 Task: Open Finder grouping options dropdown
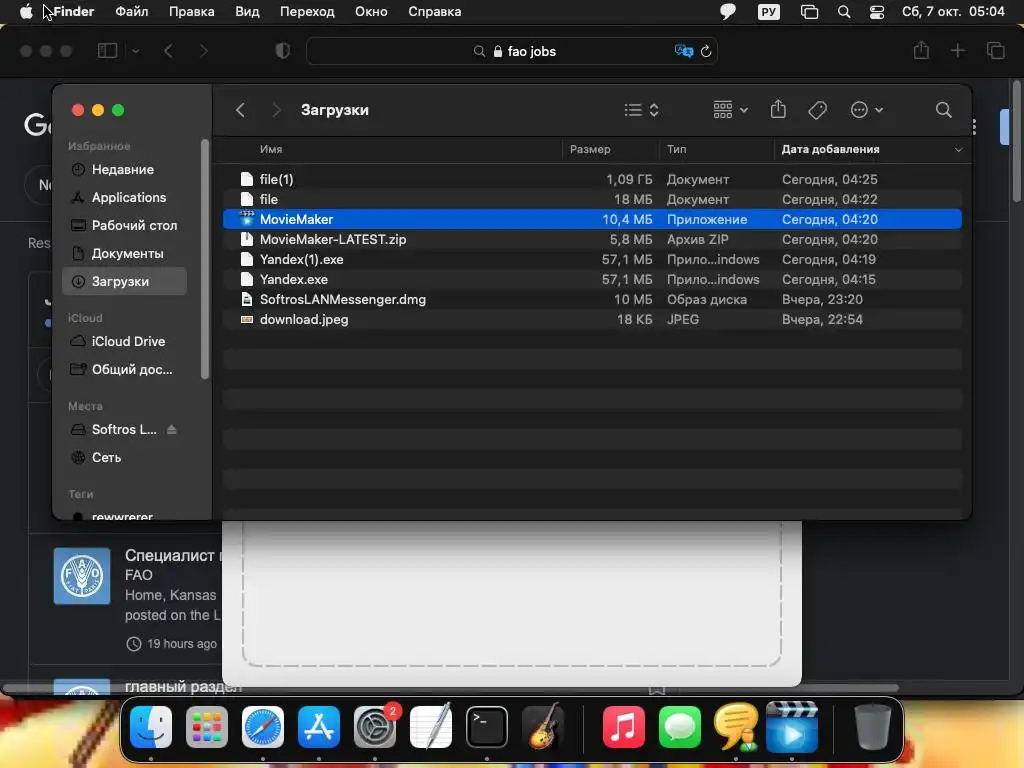pos(730,110)
